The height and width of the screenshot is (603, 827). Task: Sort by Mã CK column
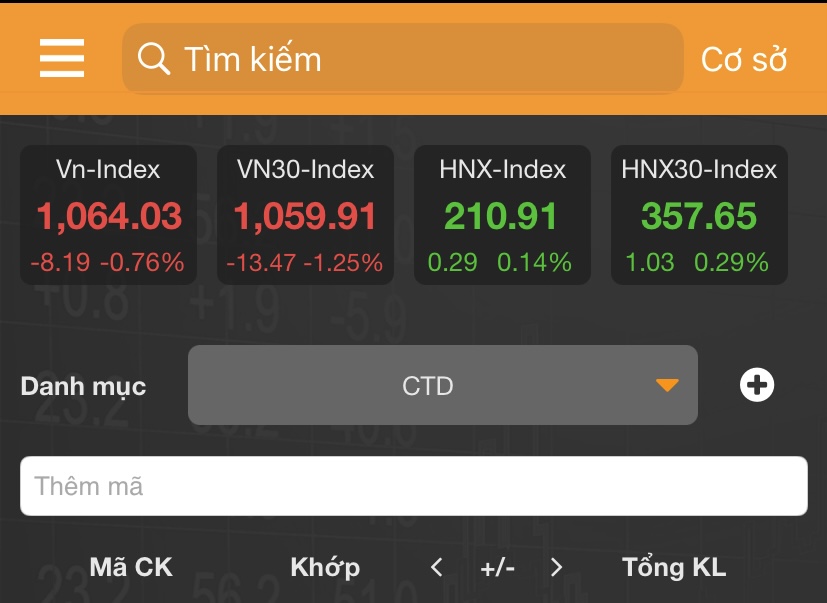131,568
